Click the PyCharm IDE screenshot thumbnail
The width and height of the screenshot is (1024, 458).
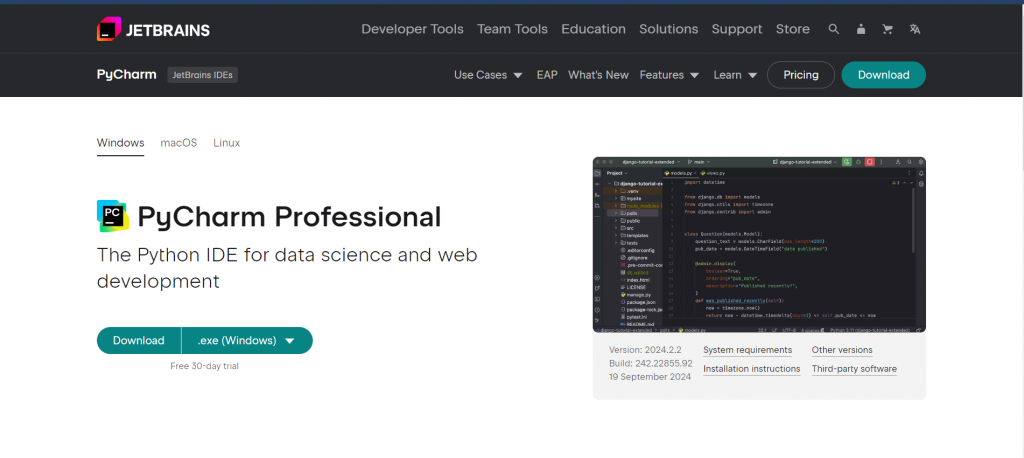point(759,245)
